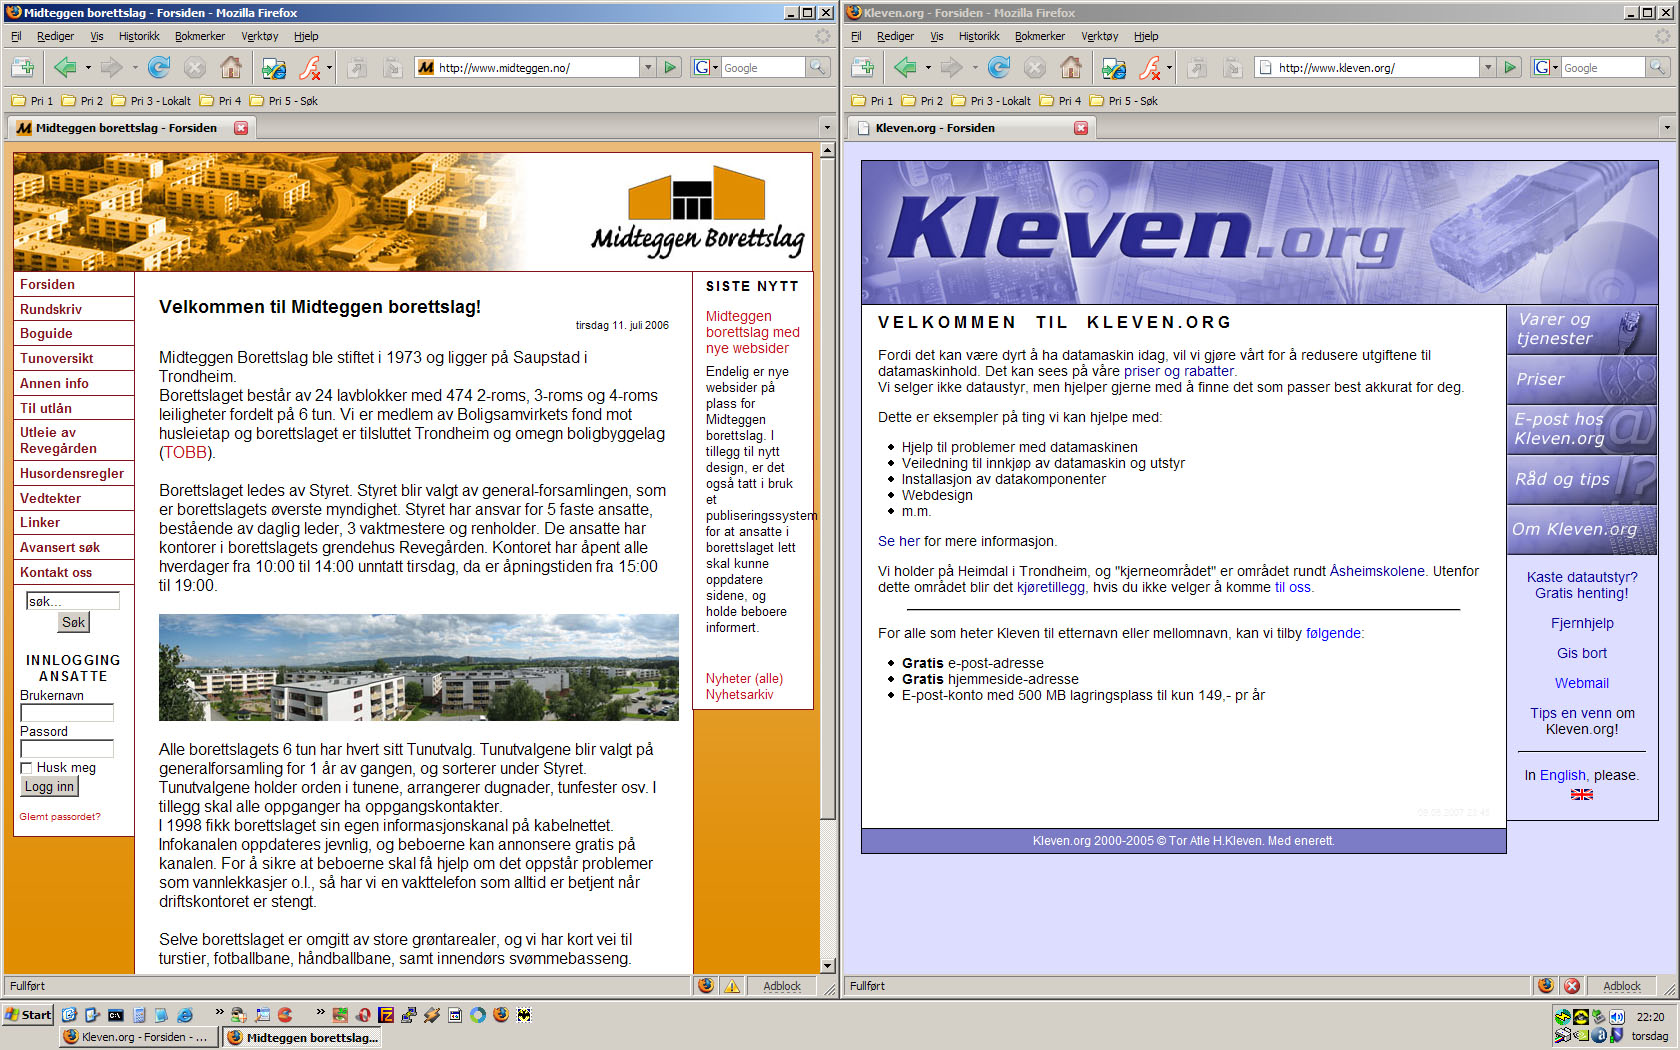Open the 'Pri 5 - Søk' bookmark folder in the Kleven.org window
Viewport: 1680px width, 1050px height.
point(1124,101)
